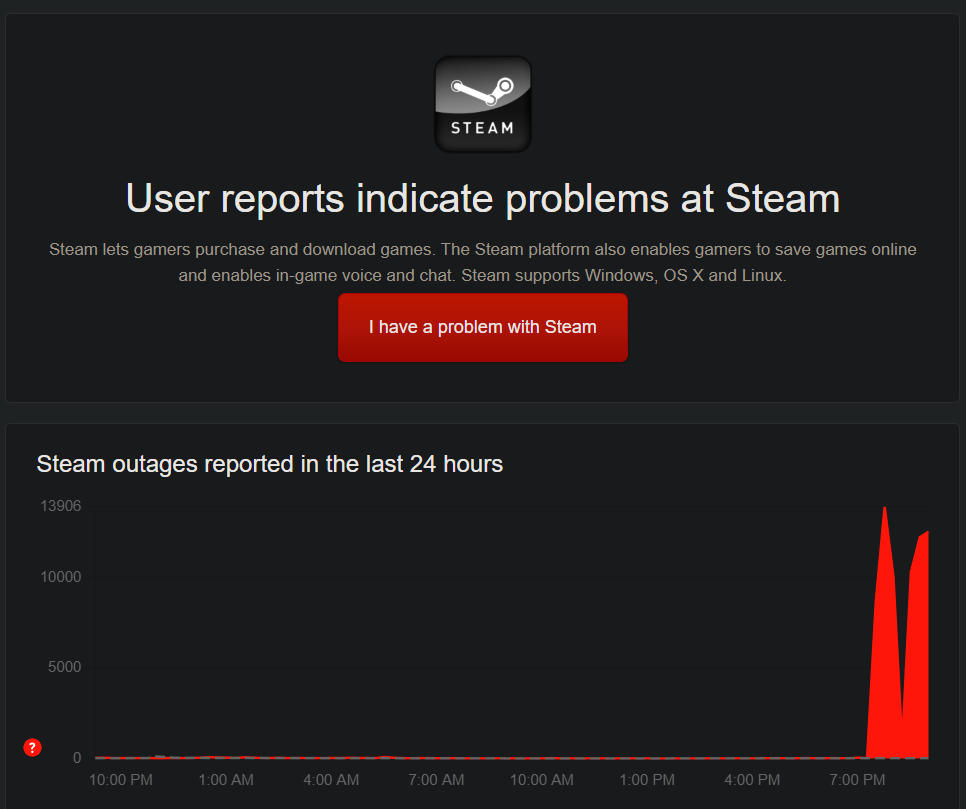Click the 13906 y-axis label
The height and width of the screenshot is (809, 966).
click(x=60, y=506)
